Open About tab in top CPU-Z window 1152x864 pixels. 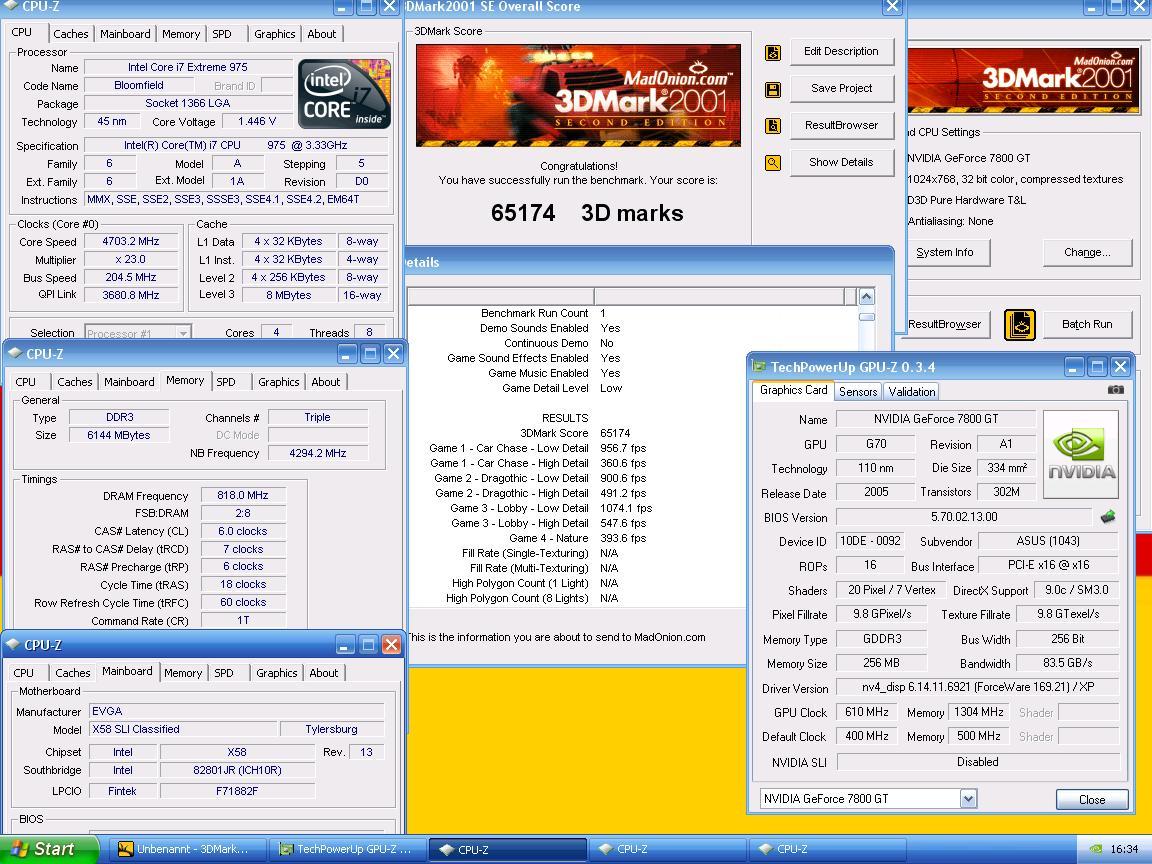click(x=322, y=34)
